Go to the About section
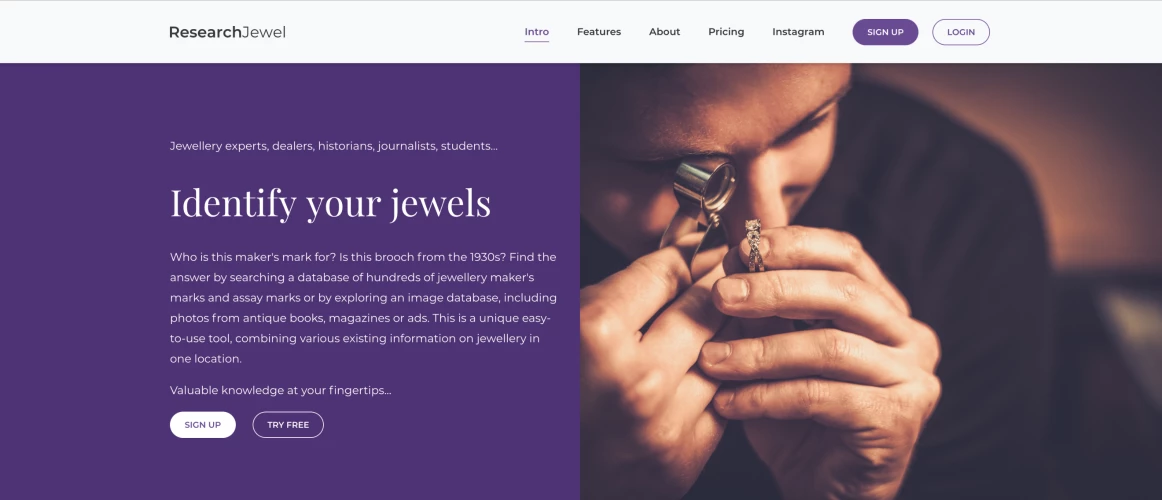The height and width of the screenshot is (500, 1162). coord(664,32)
